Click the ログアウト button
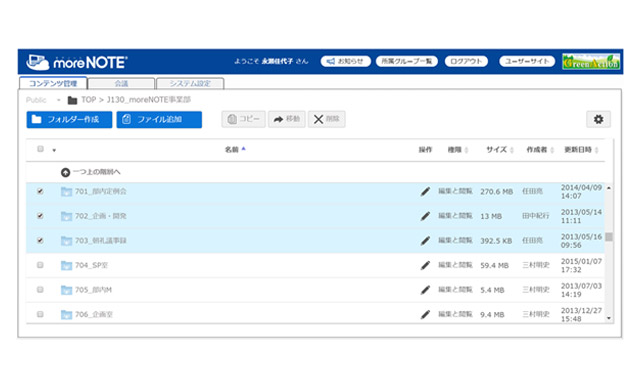This screenshot has width=640, height=380. [x=466, y=61]
